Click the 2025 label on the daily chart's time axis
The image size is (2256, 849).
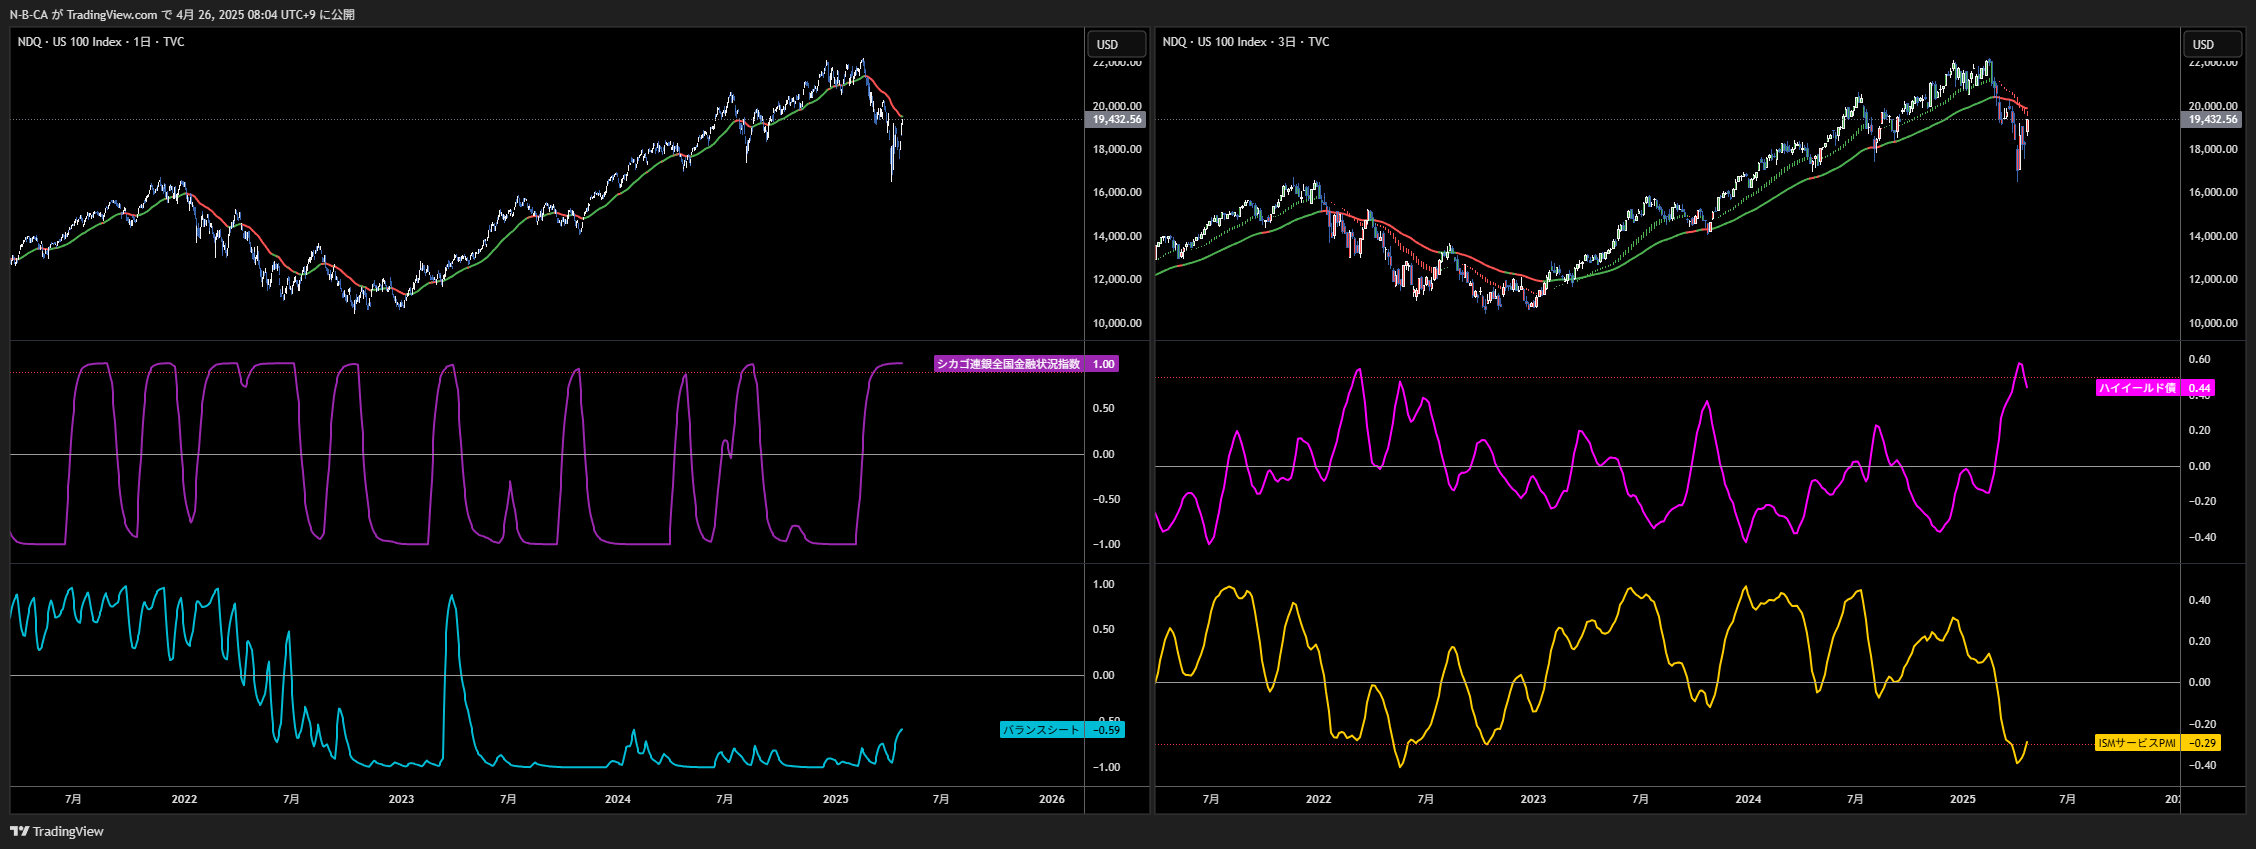pyautogui.click(x=835, y=799)
